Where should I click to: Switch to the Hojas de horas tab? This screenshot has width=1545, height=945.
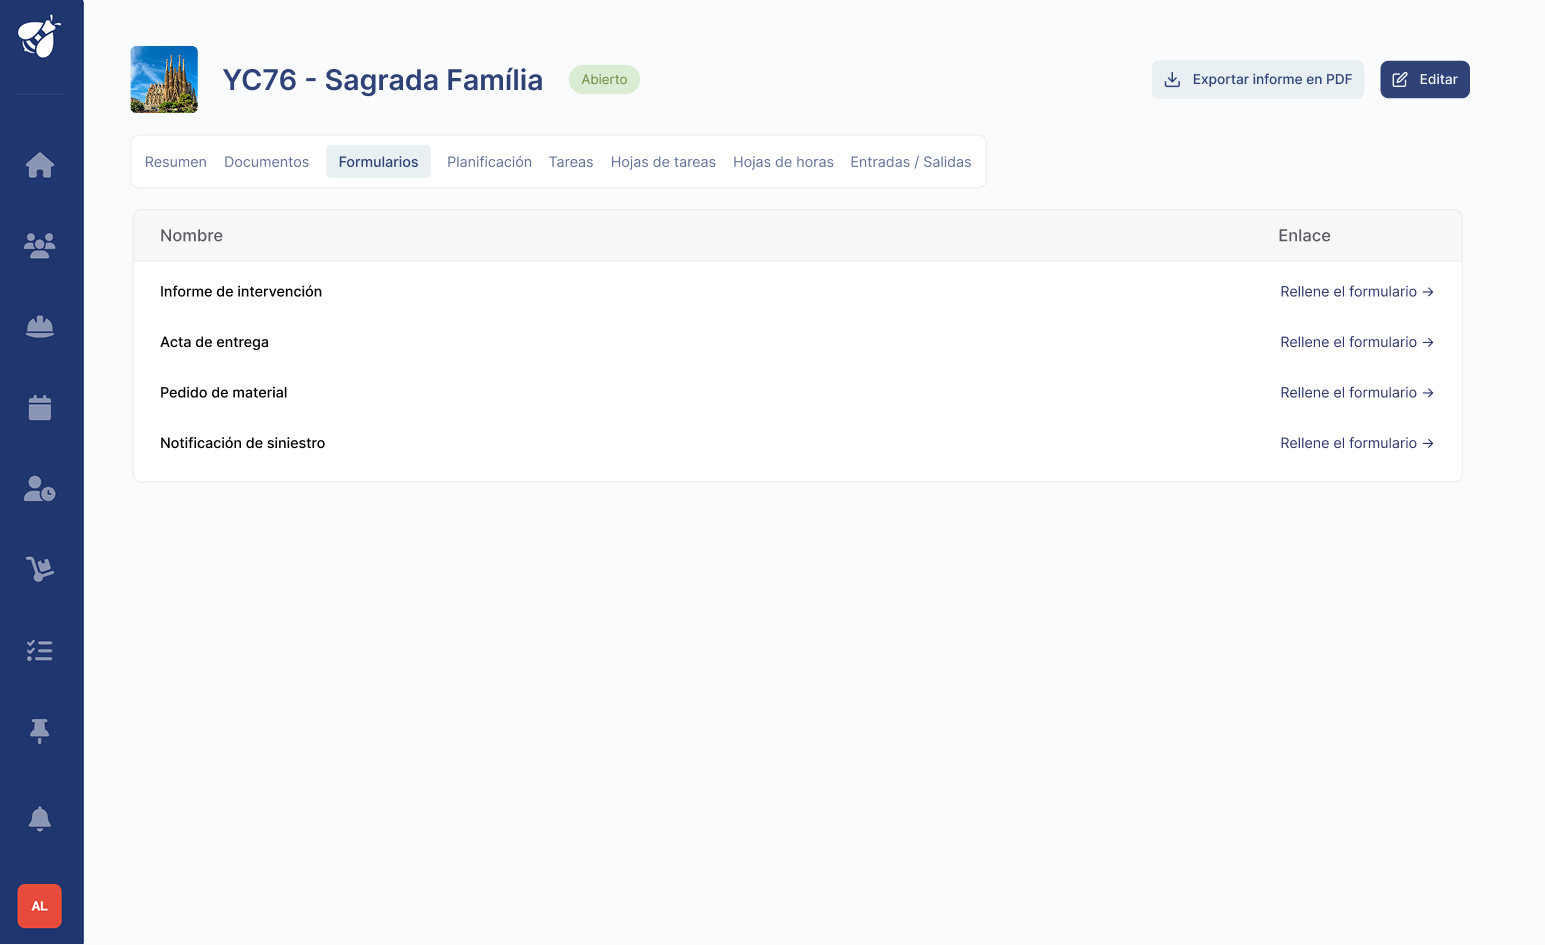(784, 162)
